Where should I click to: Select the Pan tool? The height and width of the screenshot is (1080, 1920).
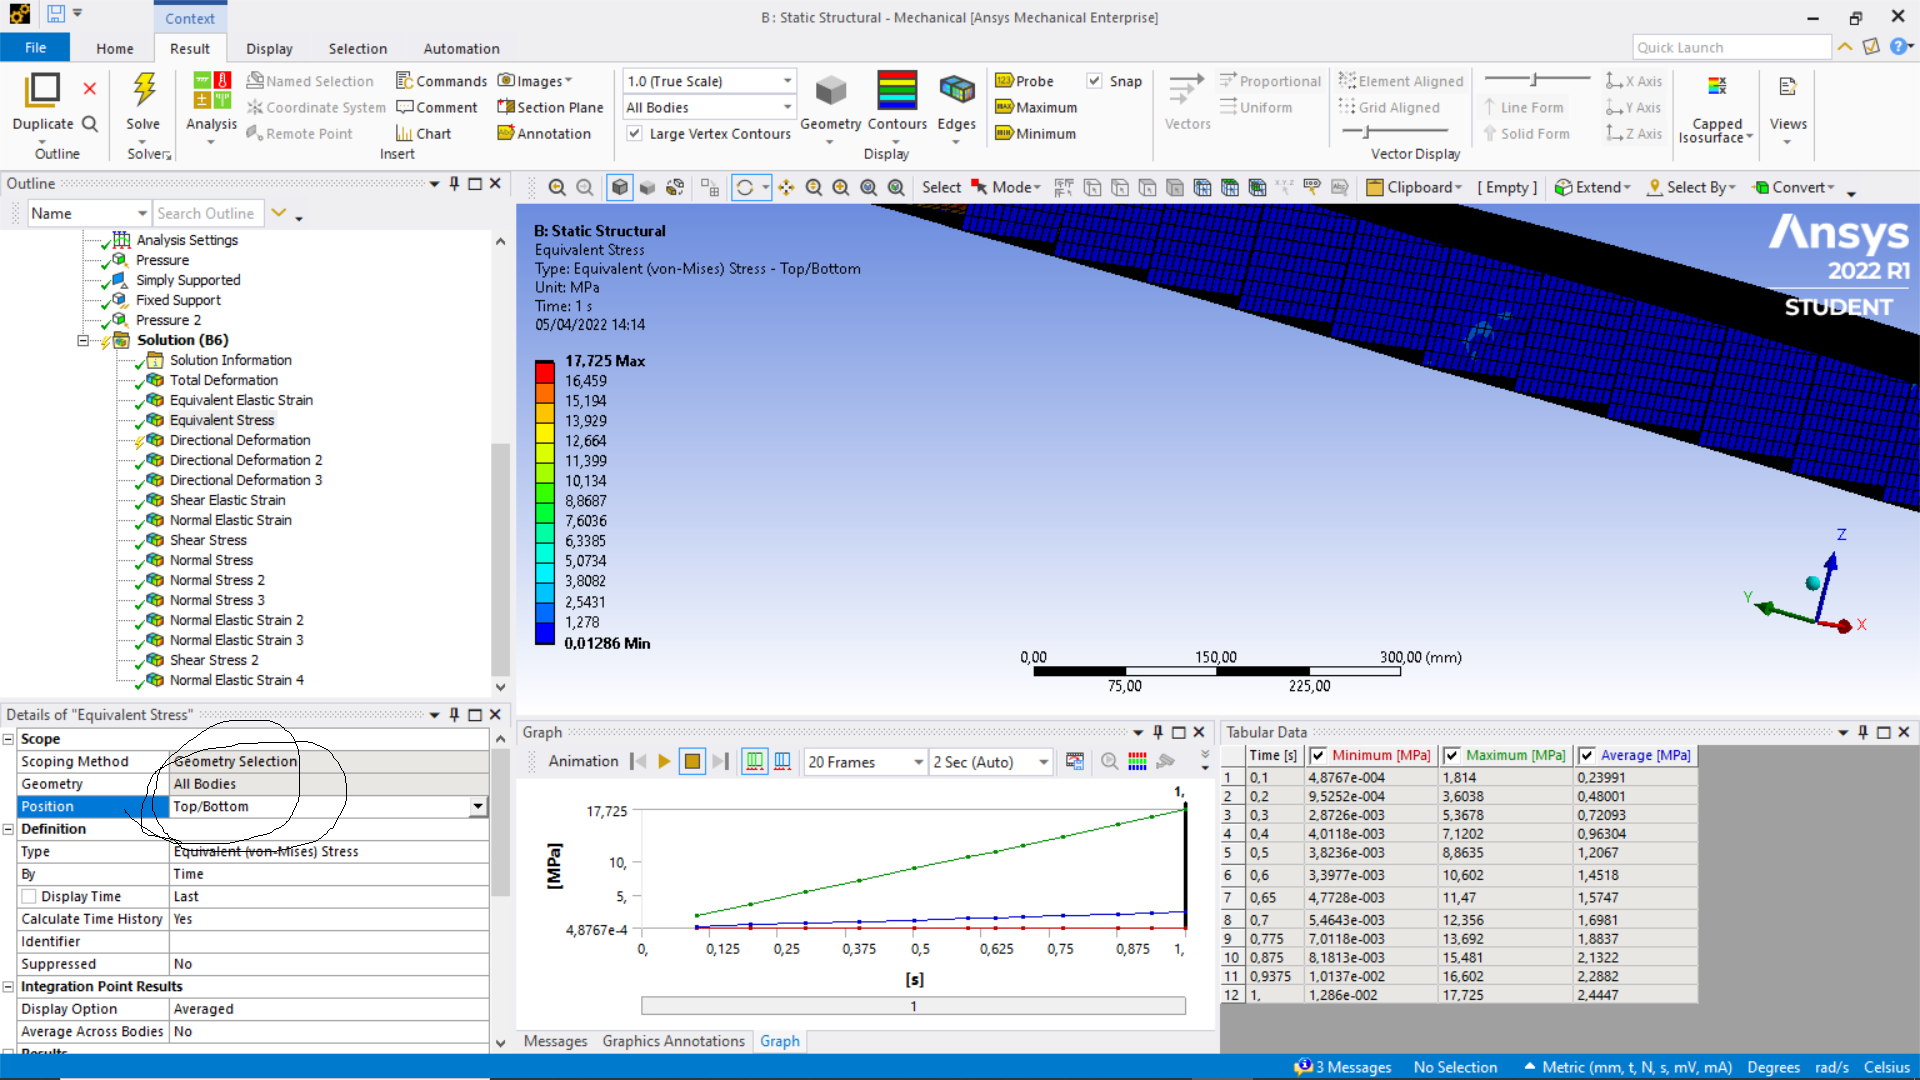click(x=786, y=187)
